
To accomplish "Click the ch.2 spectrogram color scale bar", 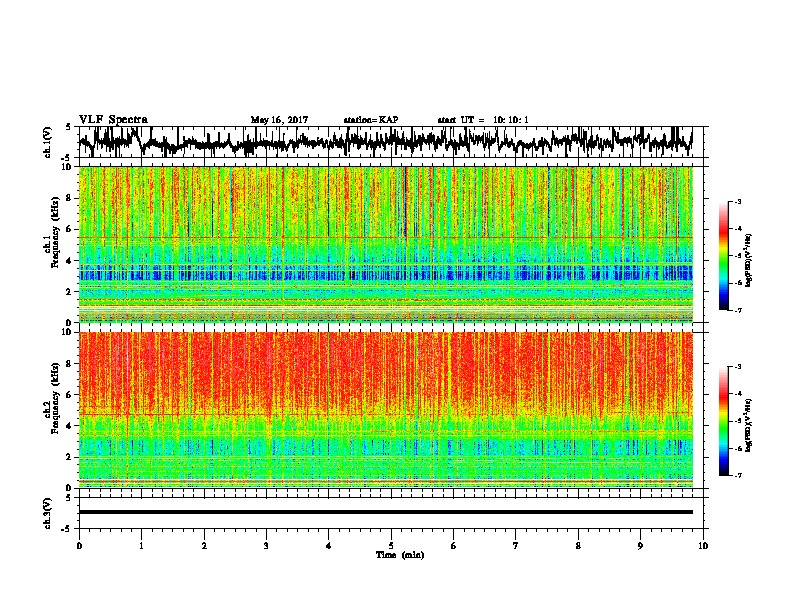I will click(724, 421).
